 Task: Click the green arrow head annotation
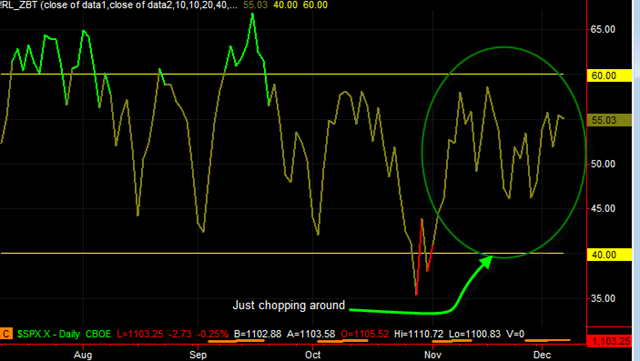click(487, 262)
